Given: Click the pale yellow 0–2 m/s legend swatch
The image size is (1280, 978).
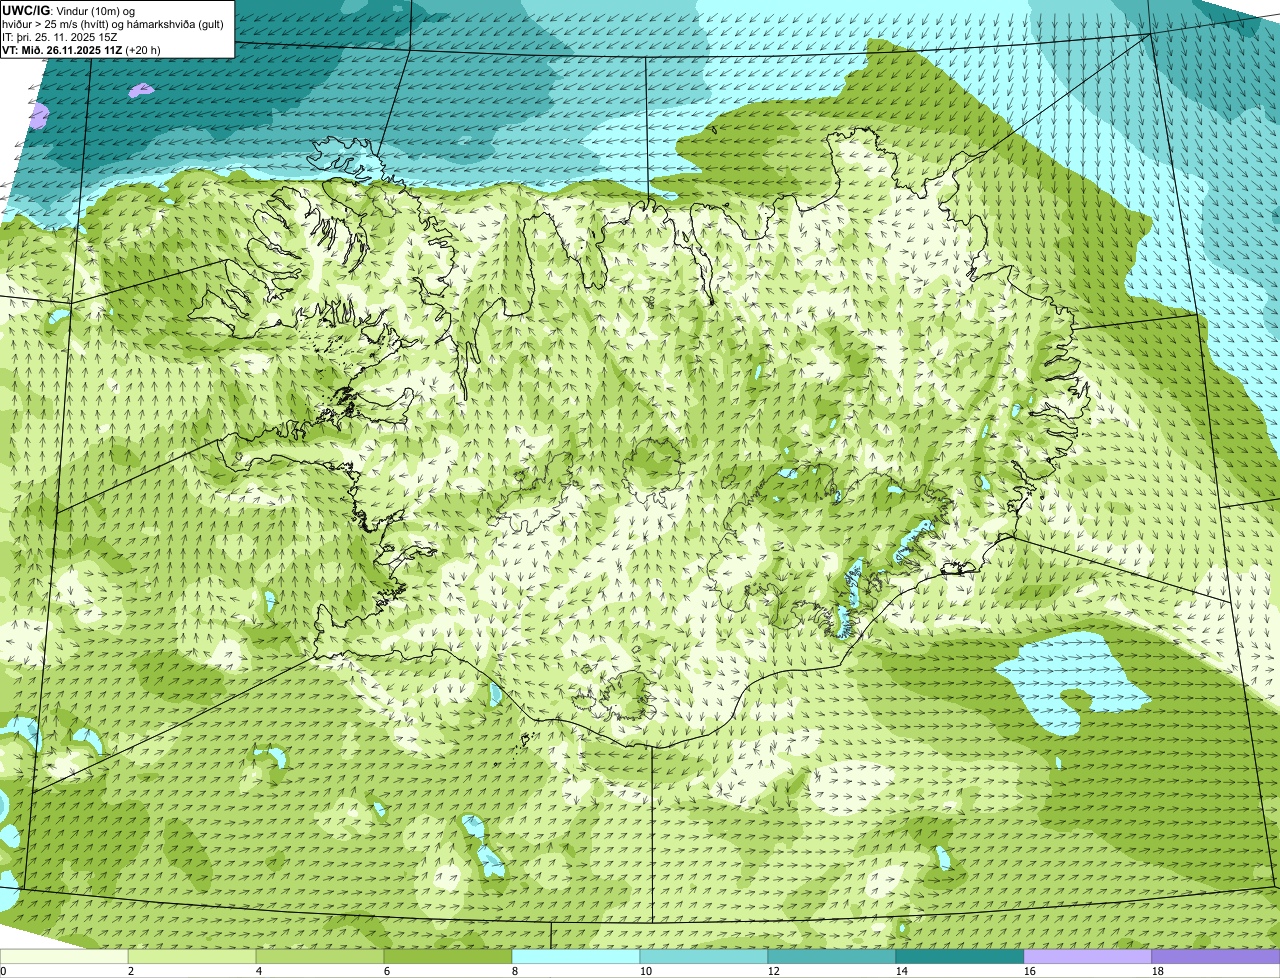Looking at the screenshot, I should click(64, 957).
